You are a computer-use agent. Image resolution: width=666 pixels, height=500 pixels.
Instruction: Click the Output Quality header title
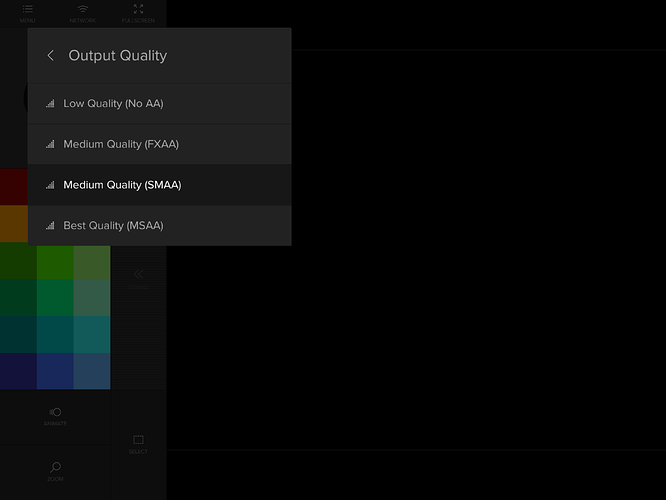tap(118, 56)
